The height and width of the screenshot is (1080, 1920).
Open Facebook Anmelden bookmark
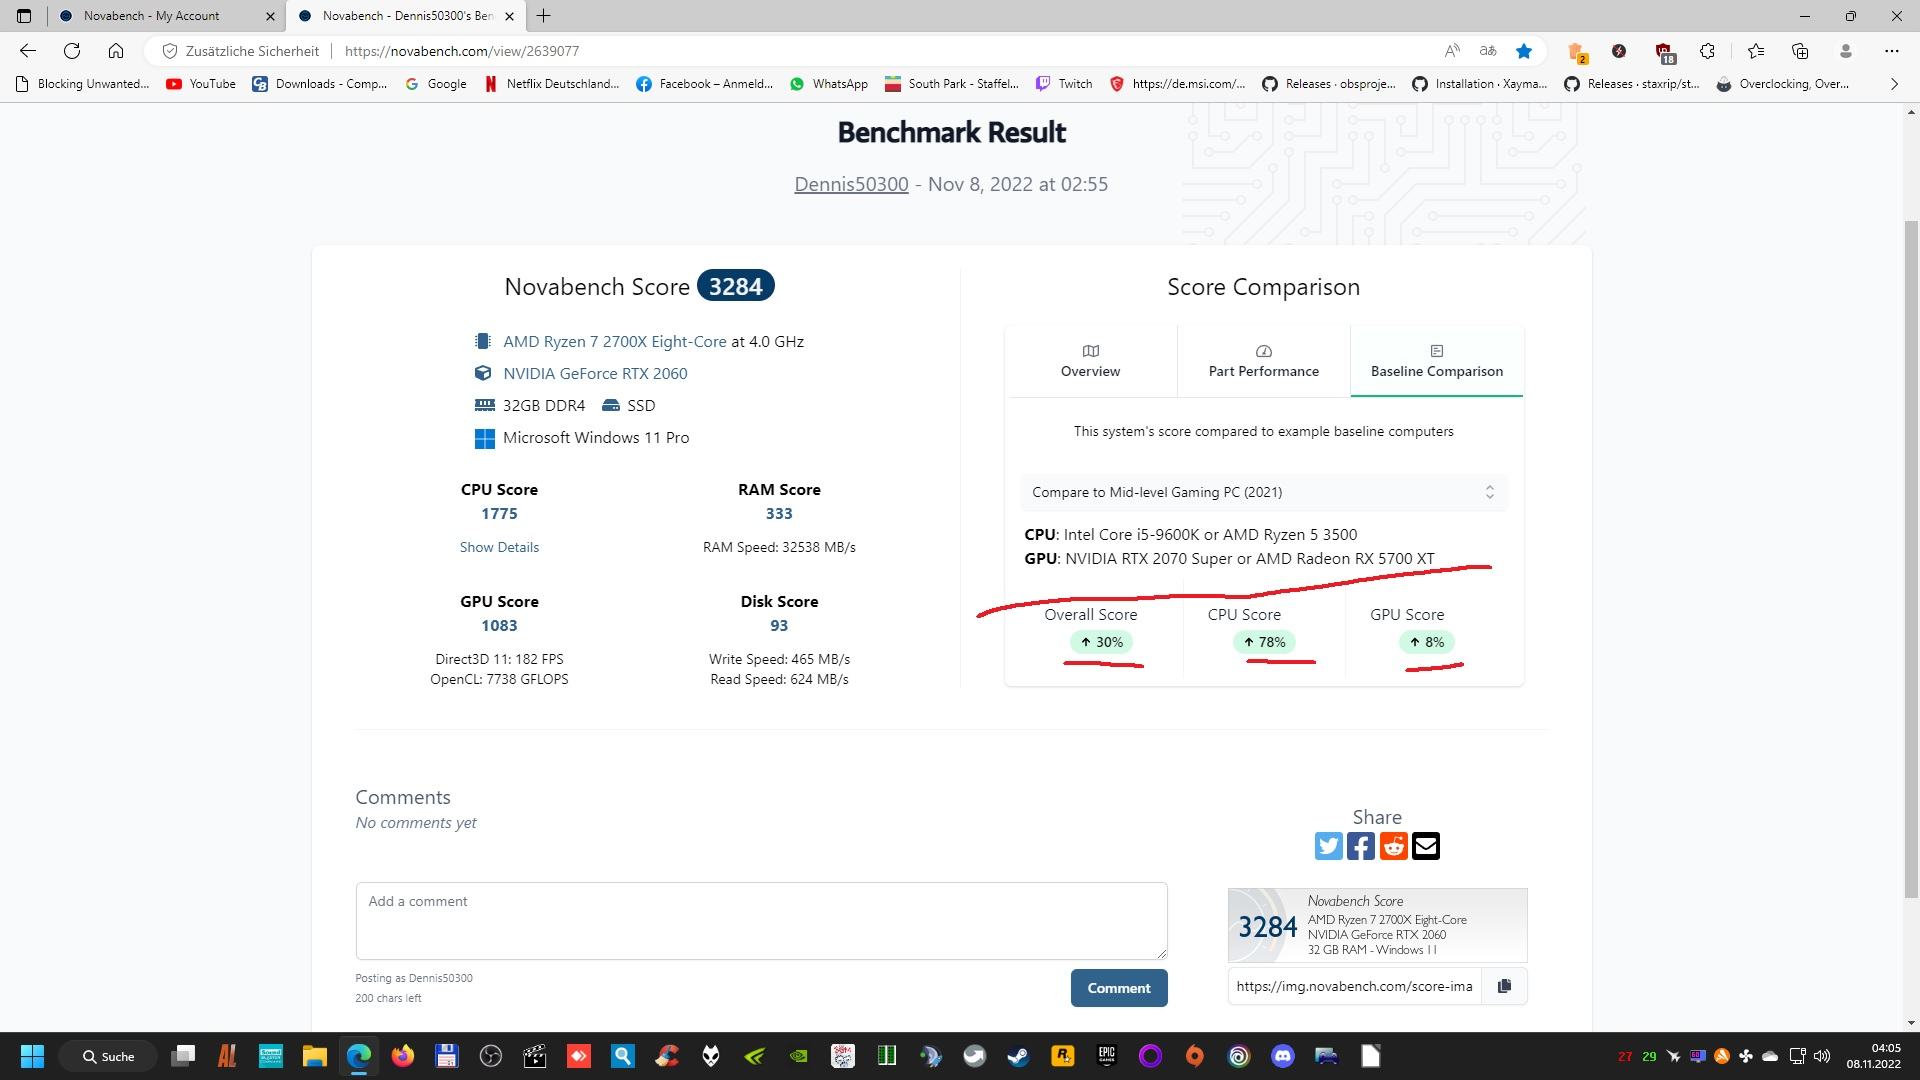point(704,84)
